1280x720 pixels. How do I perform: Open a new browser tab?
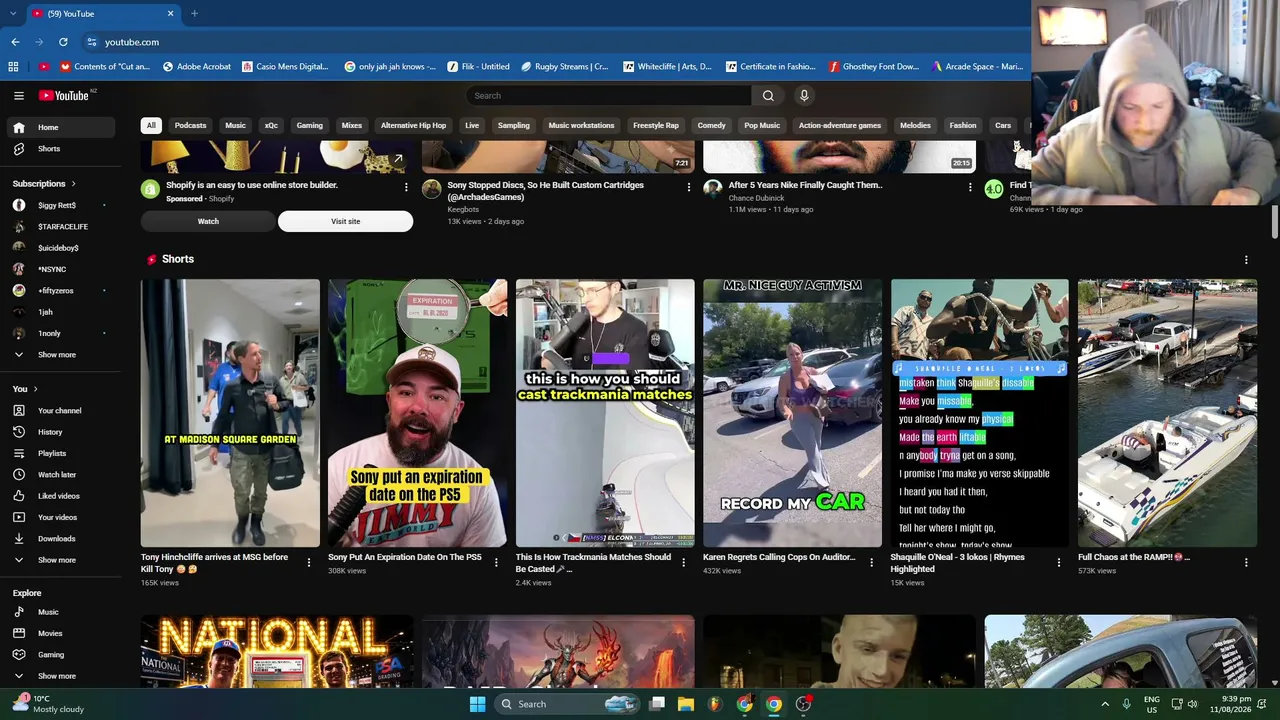[x=194, y=14]
